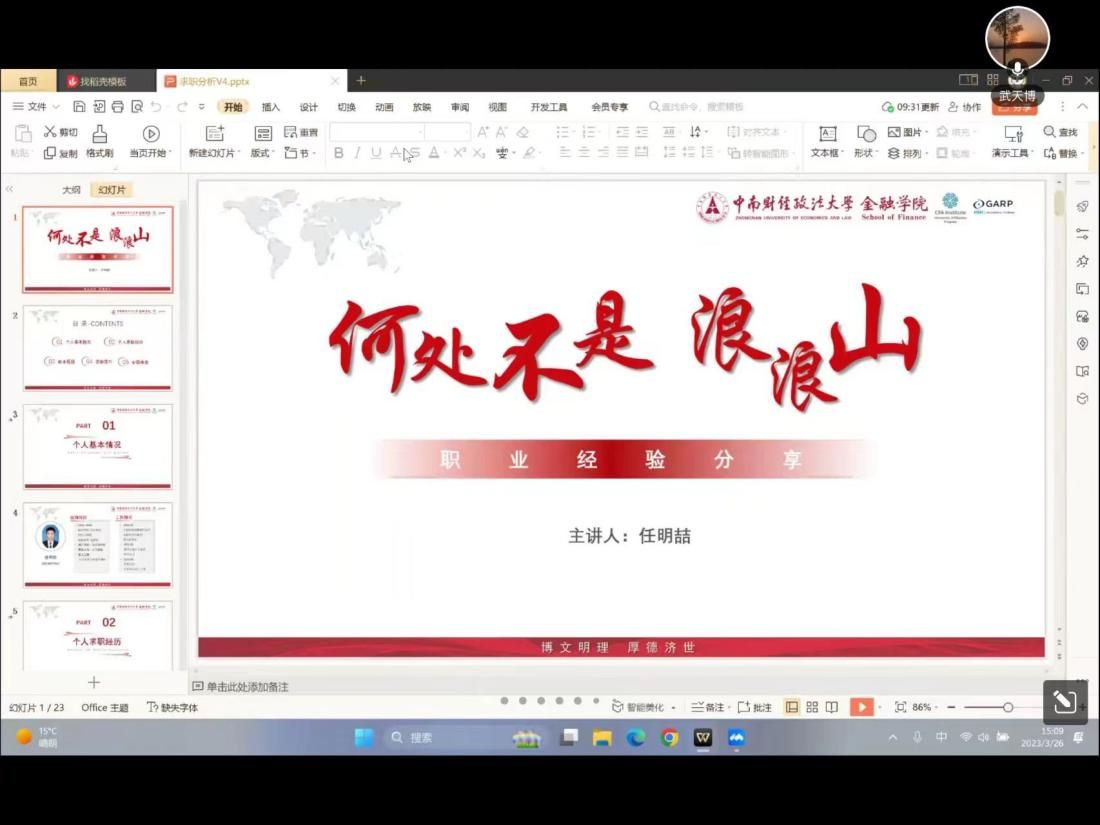Switch to slide sorter view in status bar
Screen dimensions: 1100x825
coord(812,707)
